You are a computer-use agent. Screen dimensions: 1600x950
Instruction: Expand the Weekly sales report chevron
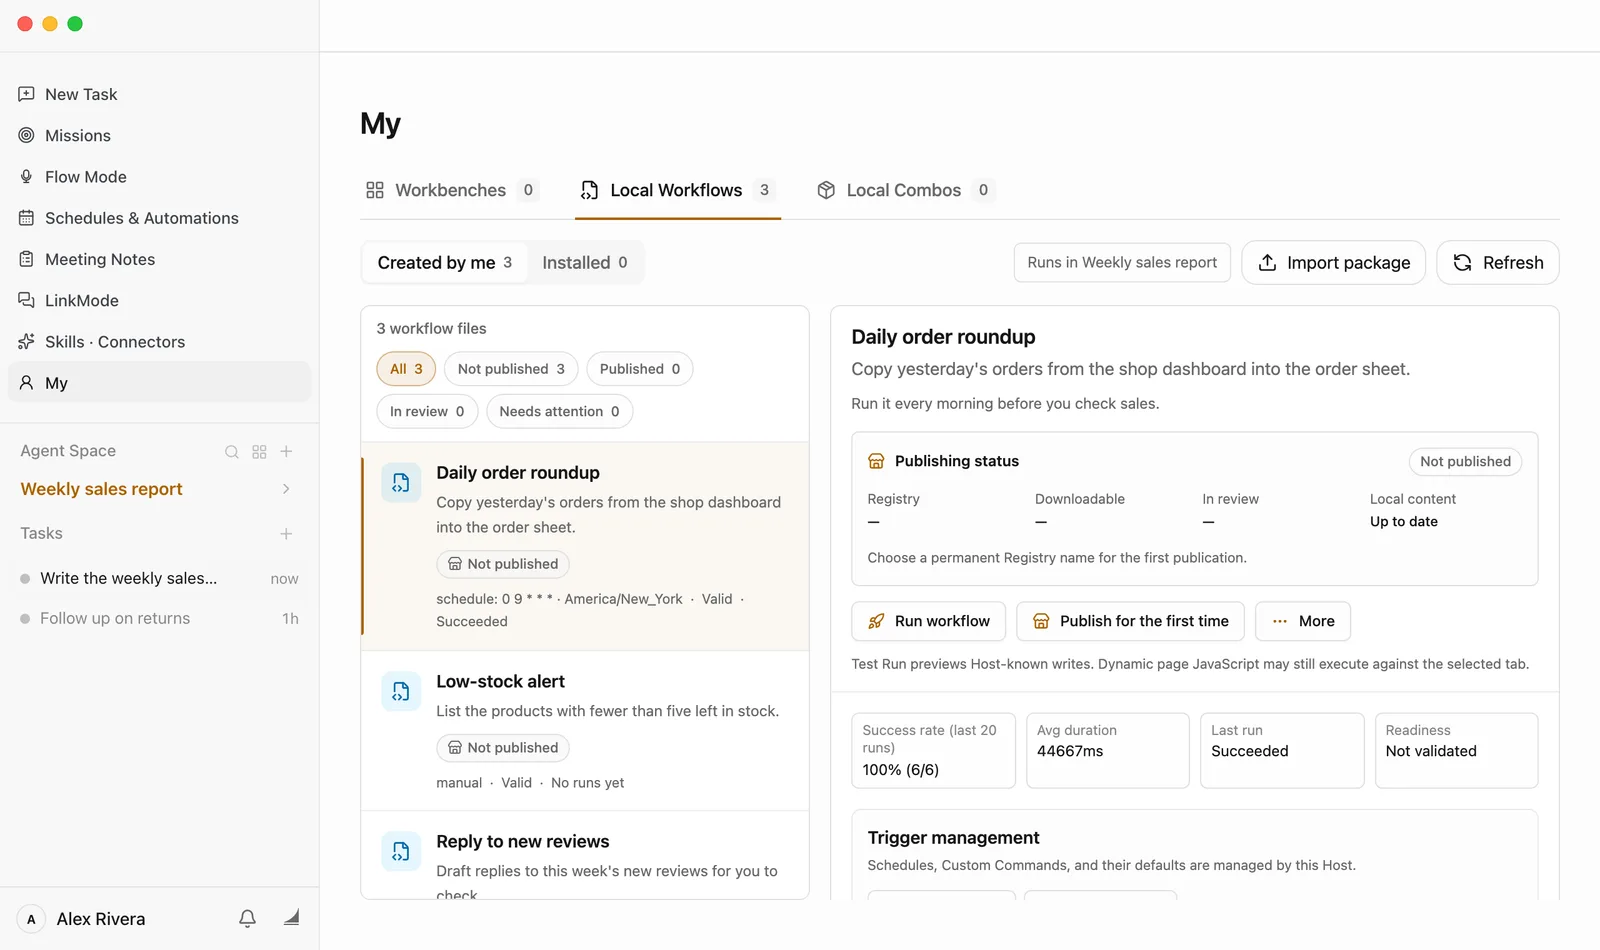(286, 489)
